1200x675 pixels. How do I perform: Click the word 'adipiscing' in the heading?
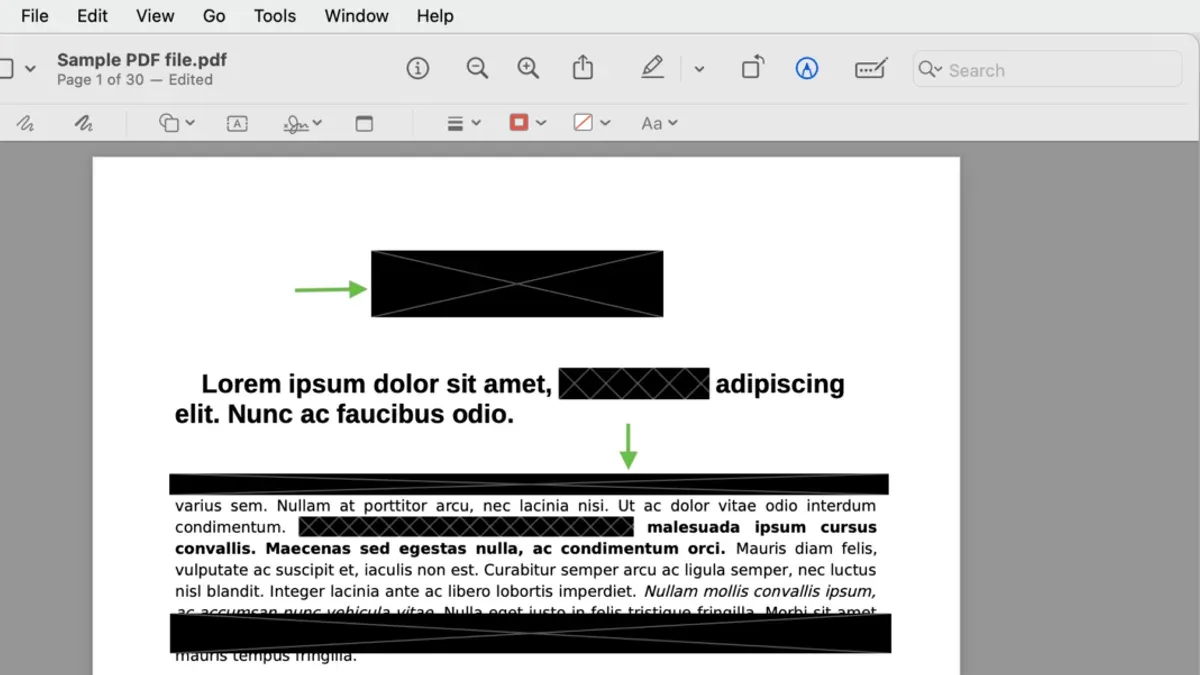(780, 384)
